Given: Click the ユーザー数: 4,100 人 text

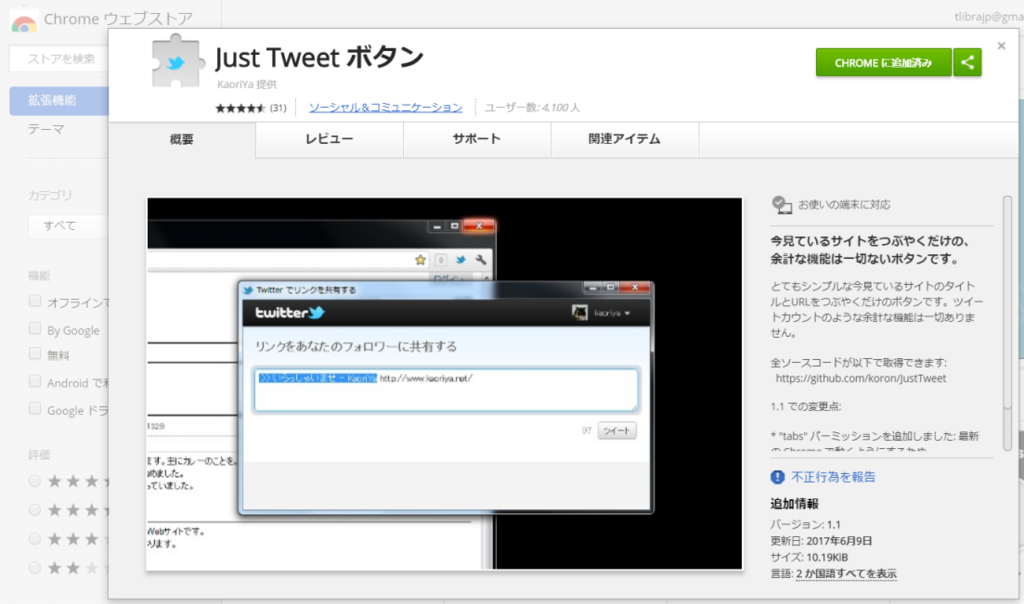Looking at the screenshot, I should [532, 108].
